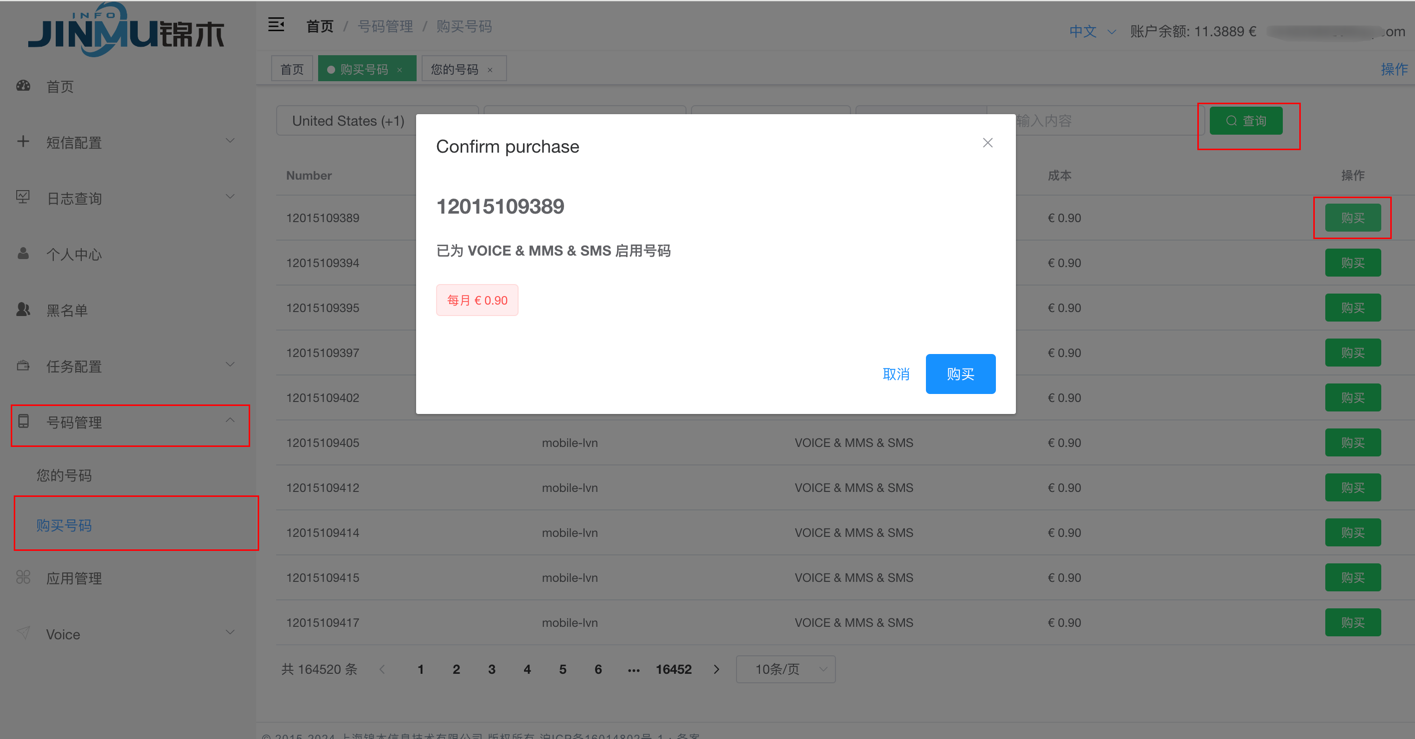Confirm with the blue 购买 button
The image size is (1415, 739).
click(960, 374)
